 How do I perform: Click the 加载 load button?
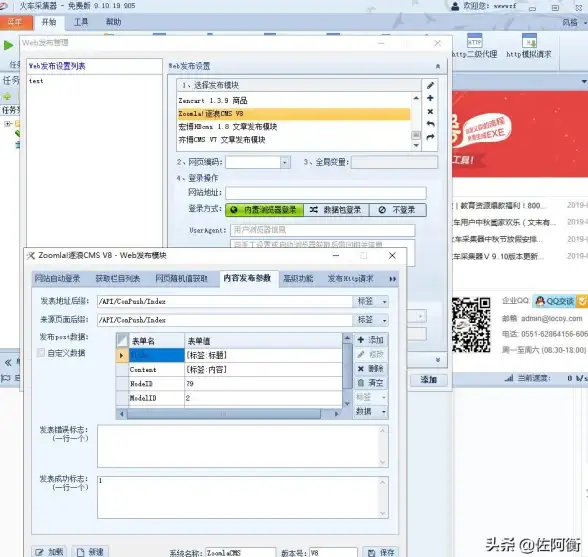point(49,552)
